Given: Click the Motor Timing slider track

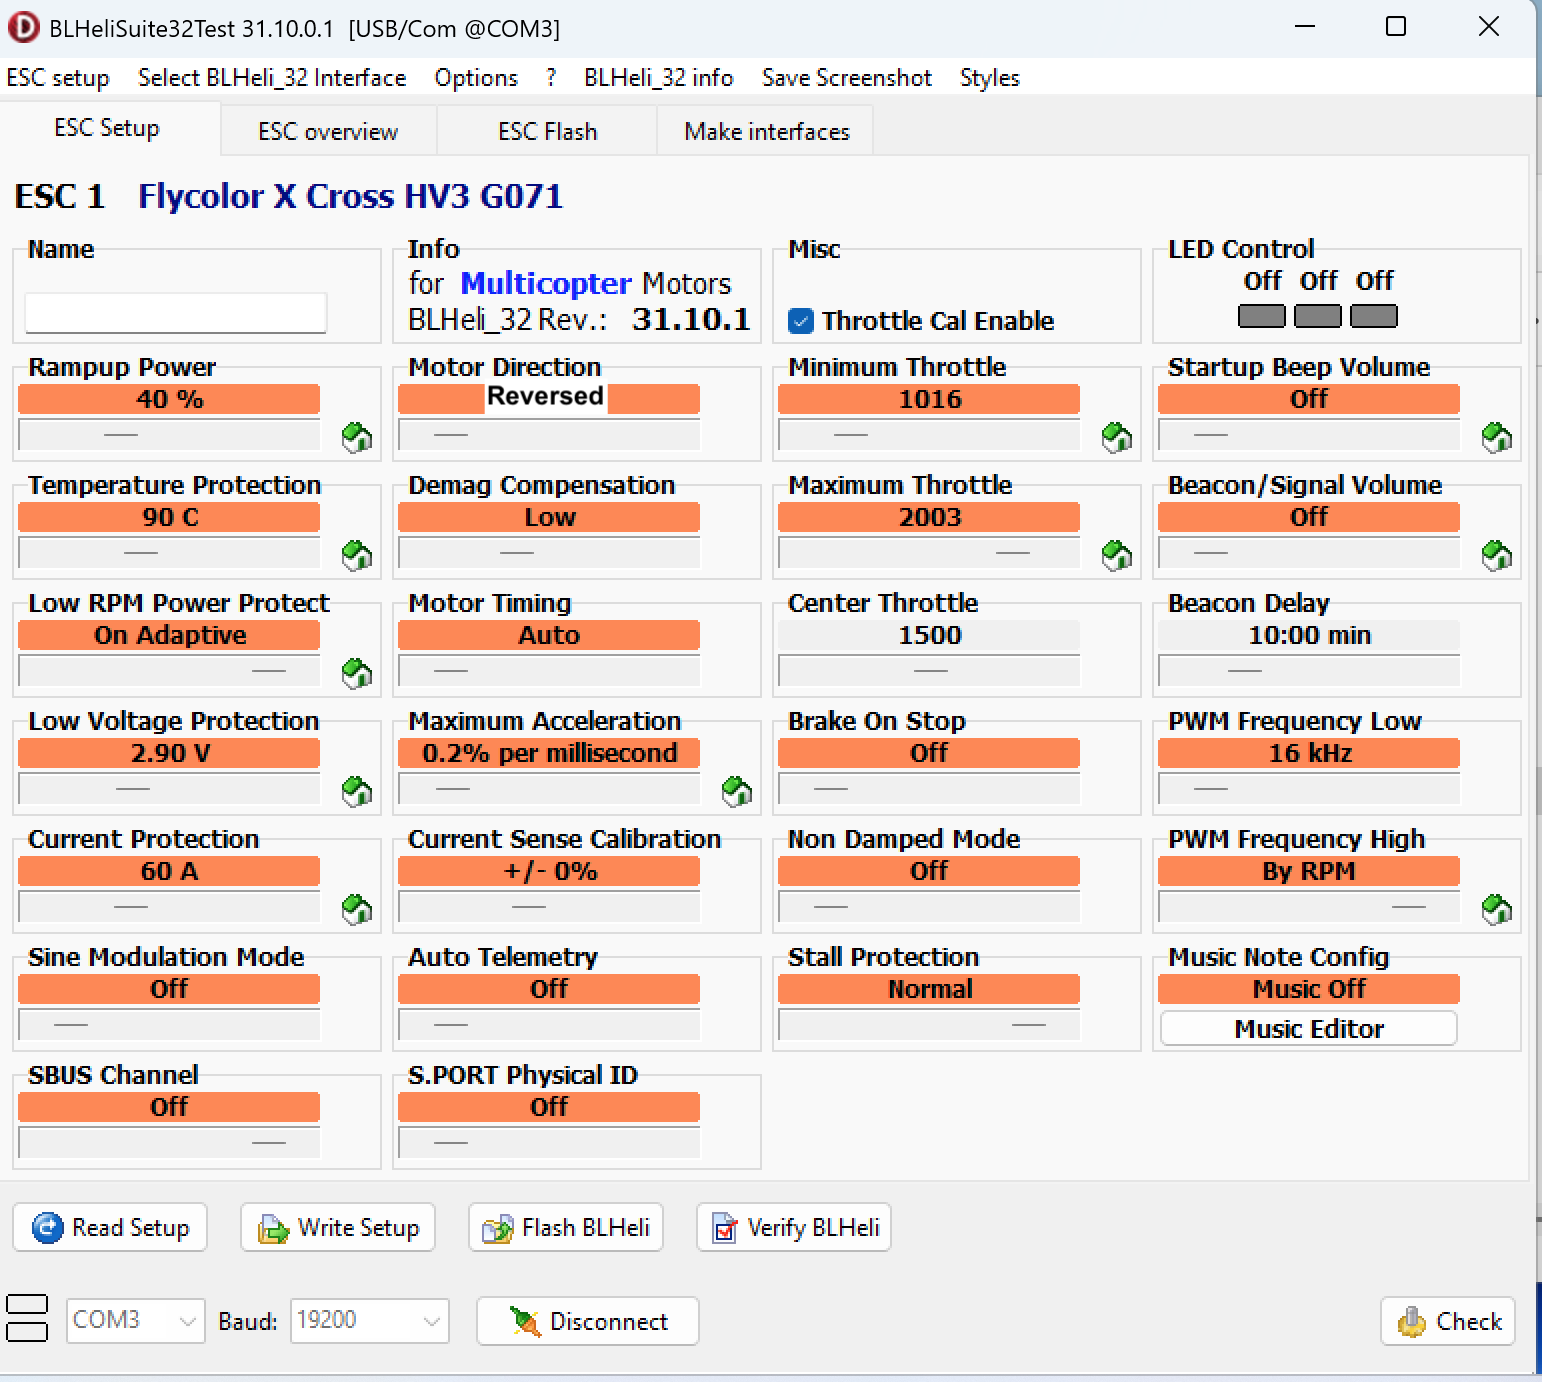Looking at the screenshot, I should point(549,671).
